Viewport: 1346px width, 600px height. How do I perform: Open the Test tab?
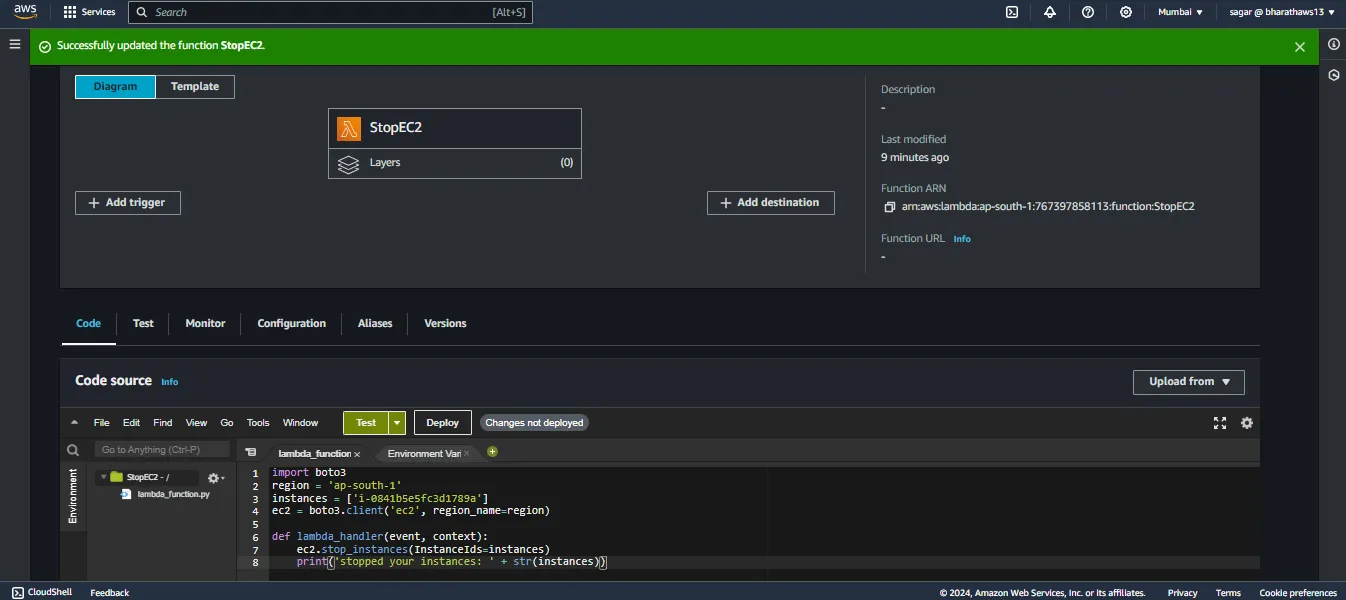[143, 323]
